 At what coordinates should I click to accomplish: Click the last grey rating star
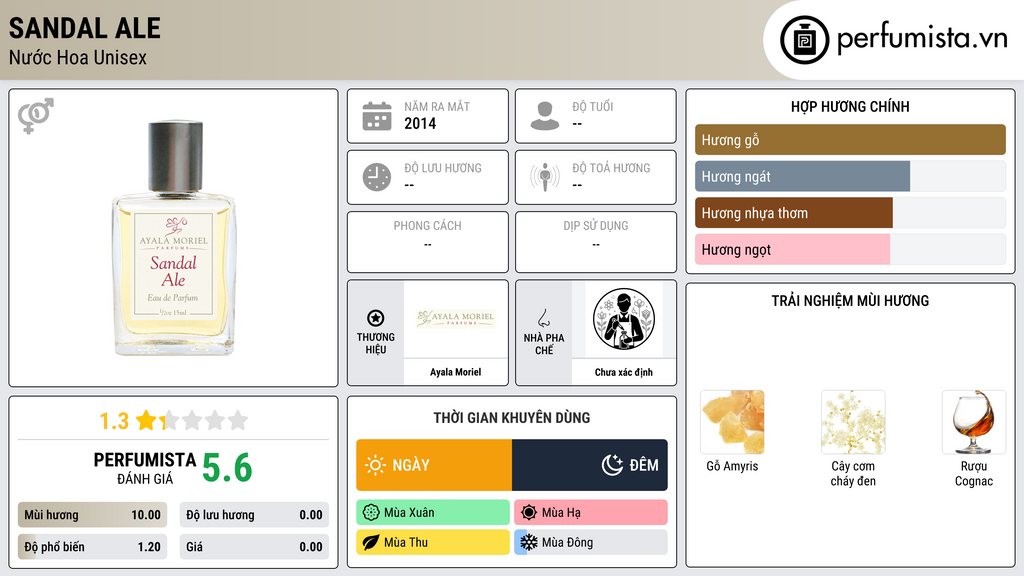pyautogui.click(x=238, y=420)
